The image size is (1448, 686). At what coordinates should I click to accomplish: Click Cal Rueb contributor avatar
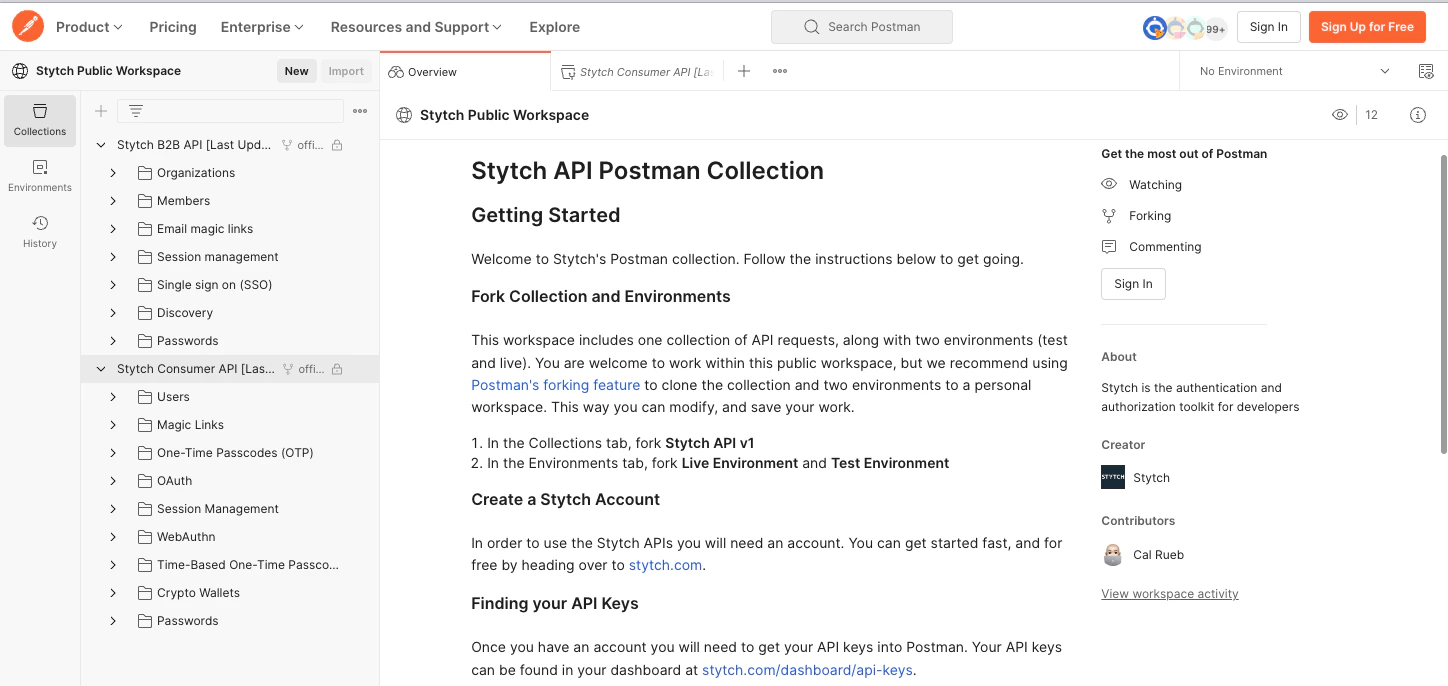tap(1113, 555)
